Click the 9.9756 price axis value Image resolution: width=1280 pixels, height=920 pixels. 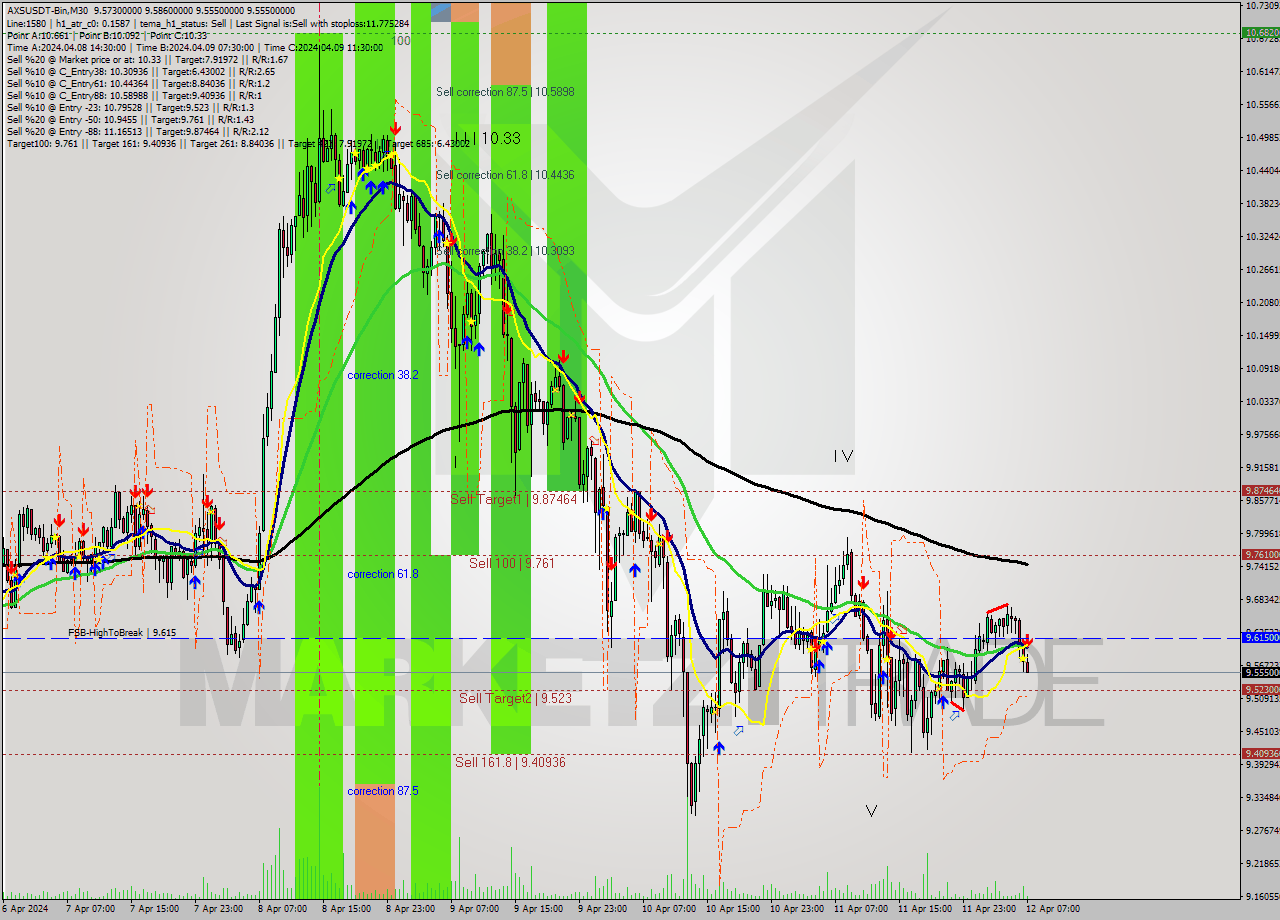point(1261,435)
